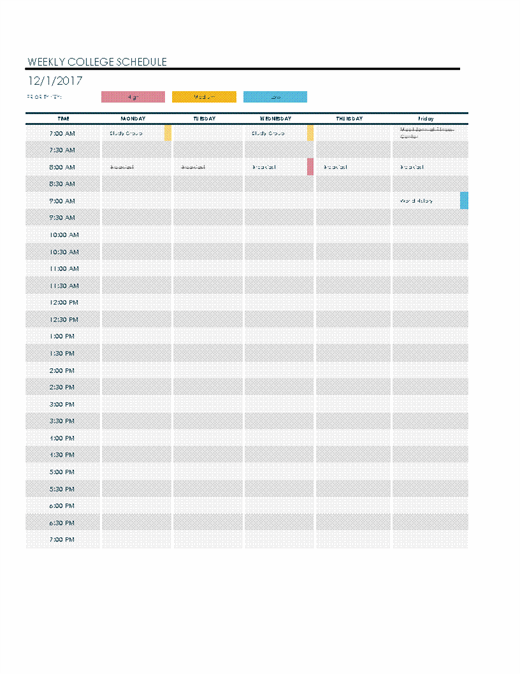520x675 pixels.
Task: Select the 1:00 PM time label
Action: tap(62, 336)
